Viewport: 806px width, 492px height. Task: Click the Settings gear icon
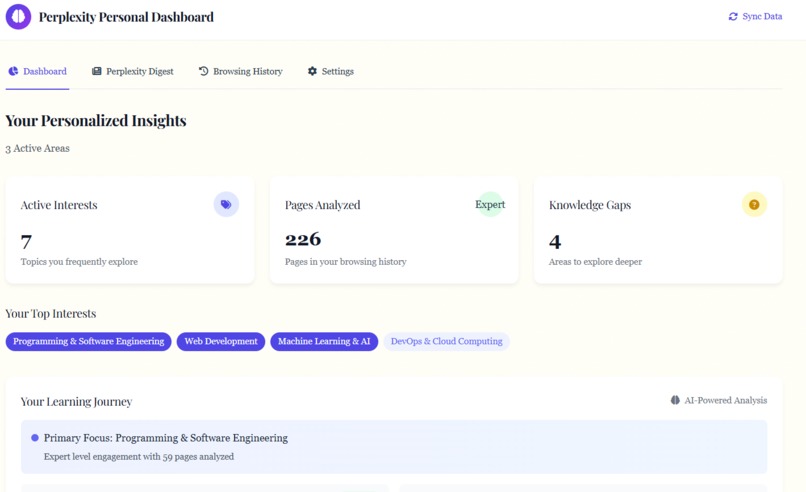coord(312,71)
